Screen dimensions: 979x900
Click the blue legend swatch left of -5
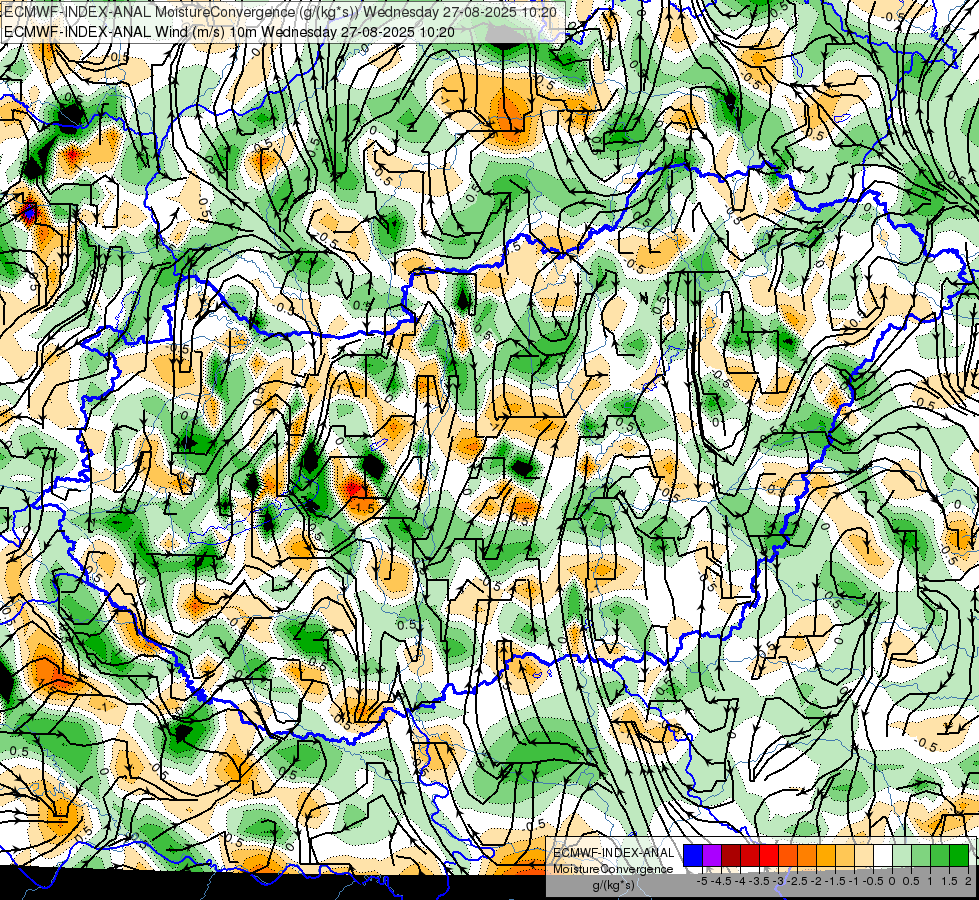tap(693, 855)
